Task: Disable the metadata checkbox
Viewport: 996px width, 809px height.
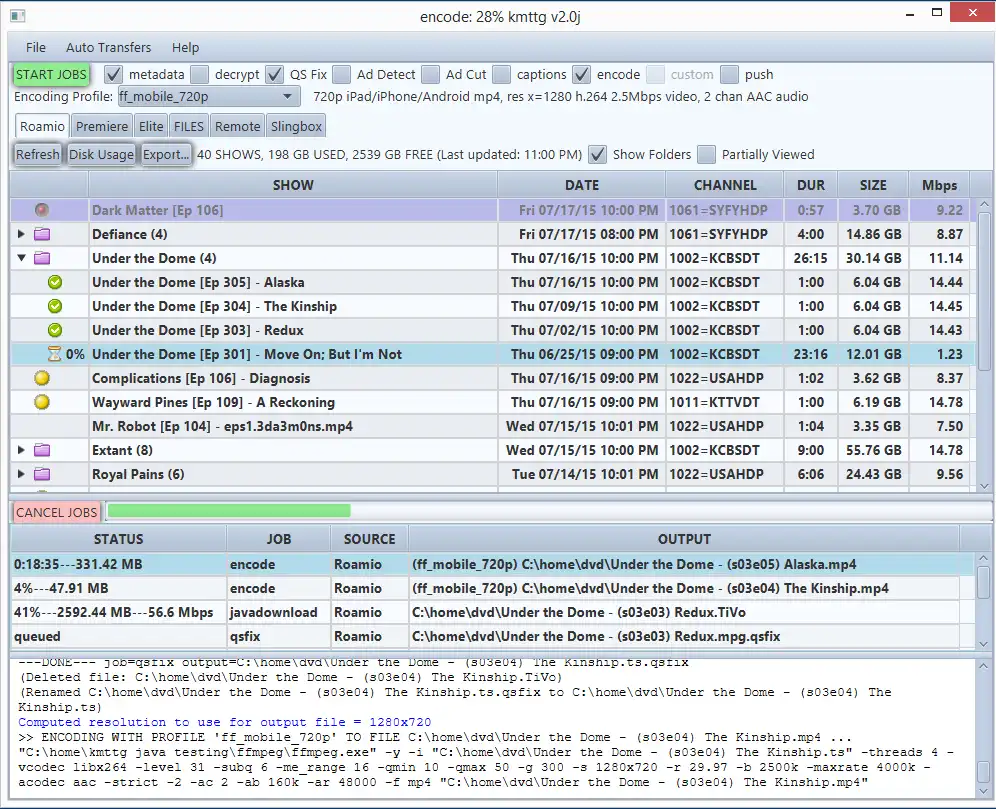Action: point(113,74)
